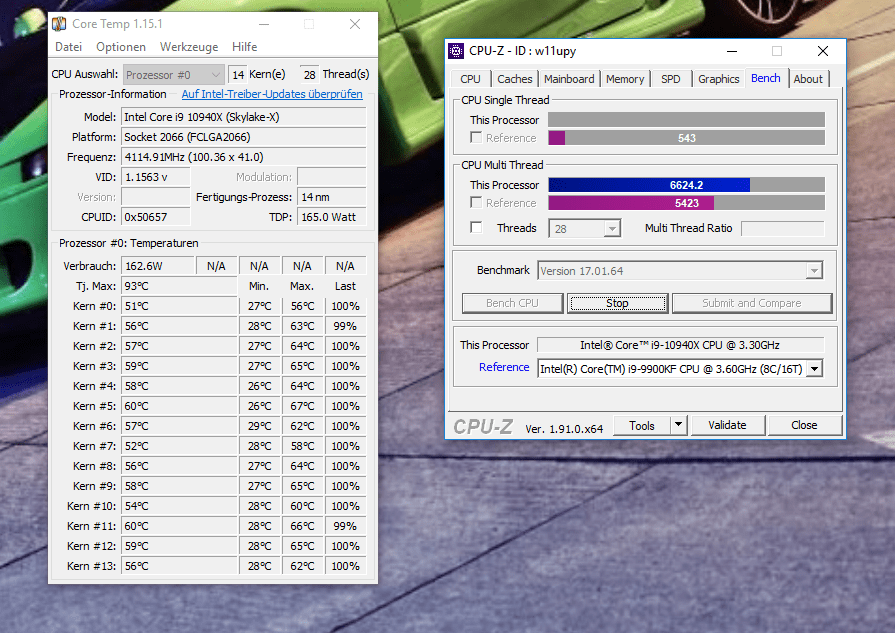Click the Multi Thread Reference 5423 bar

(687, 203)
